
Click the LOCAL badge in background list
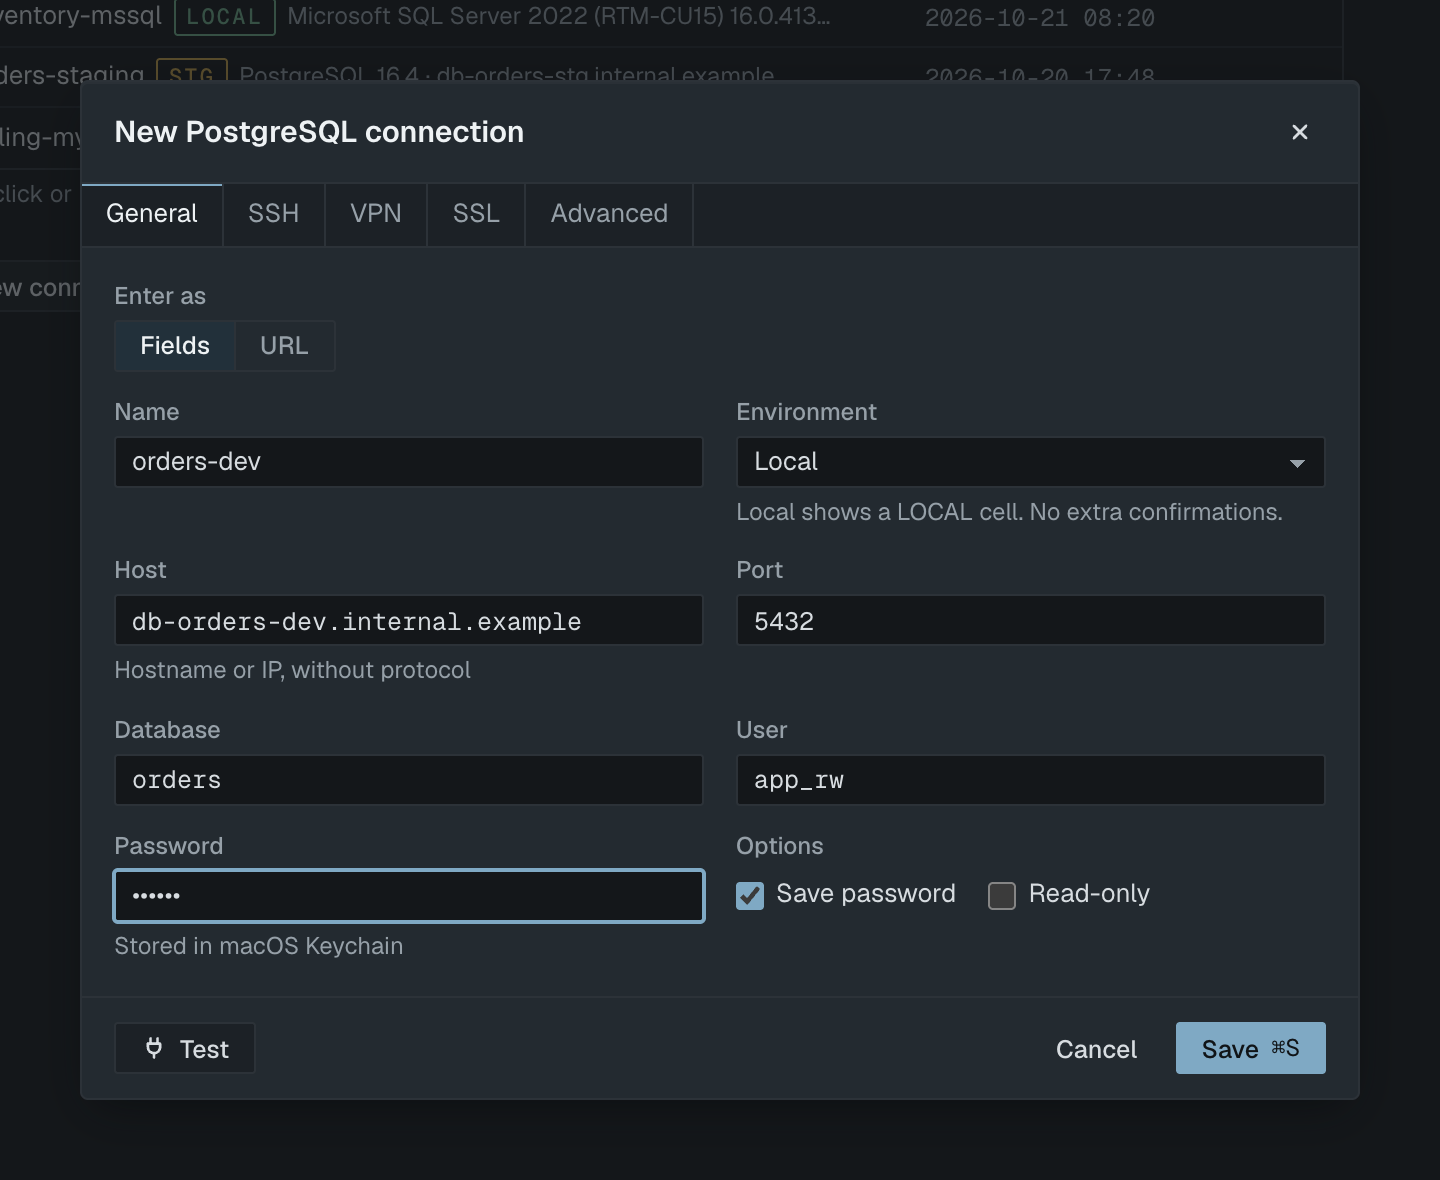point(224,17)
